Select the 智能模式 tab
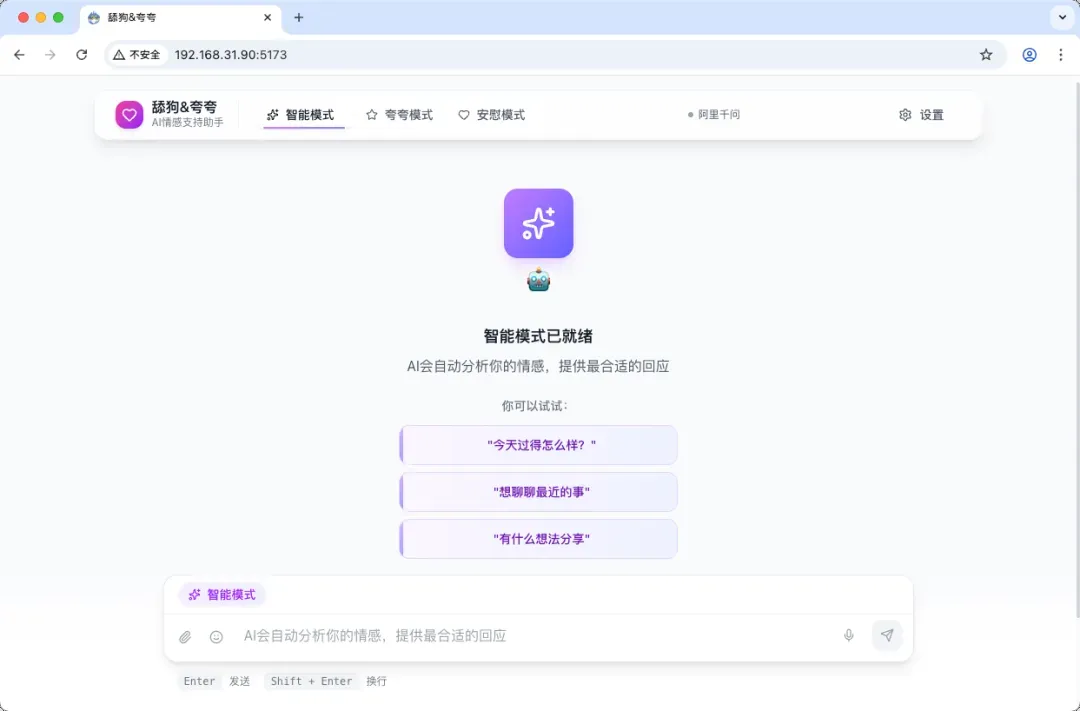Viewport: 1080px width, 711px height. point(300,115)
